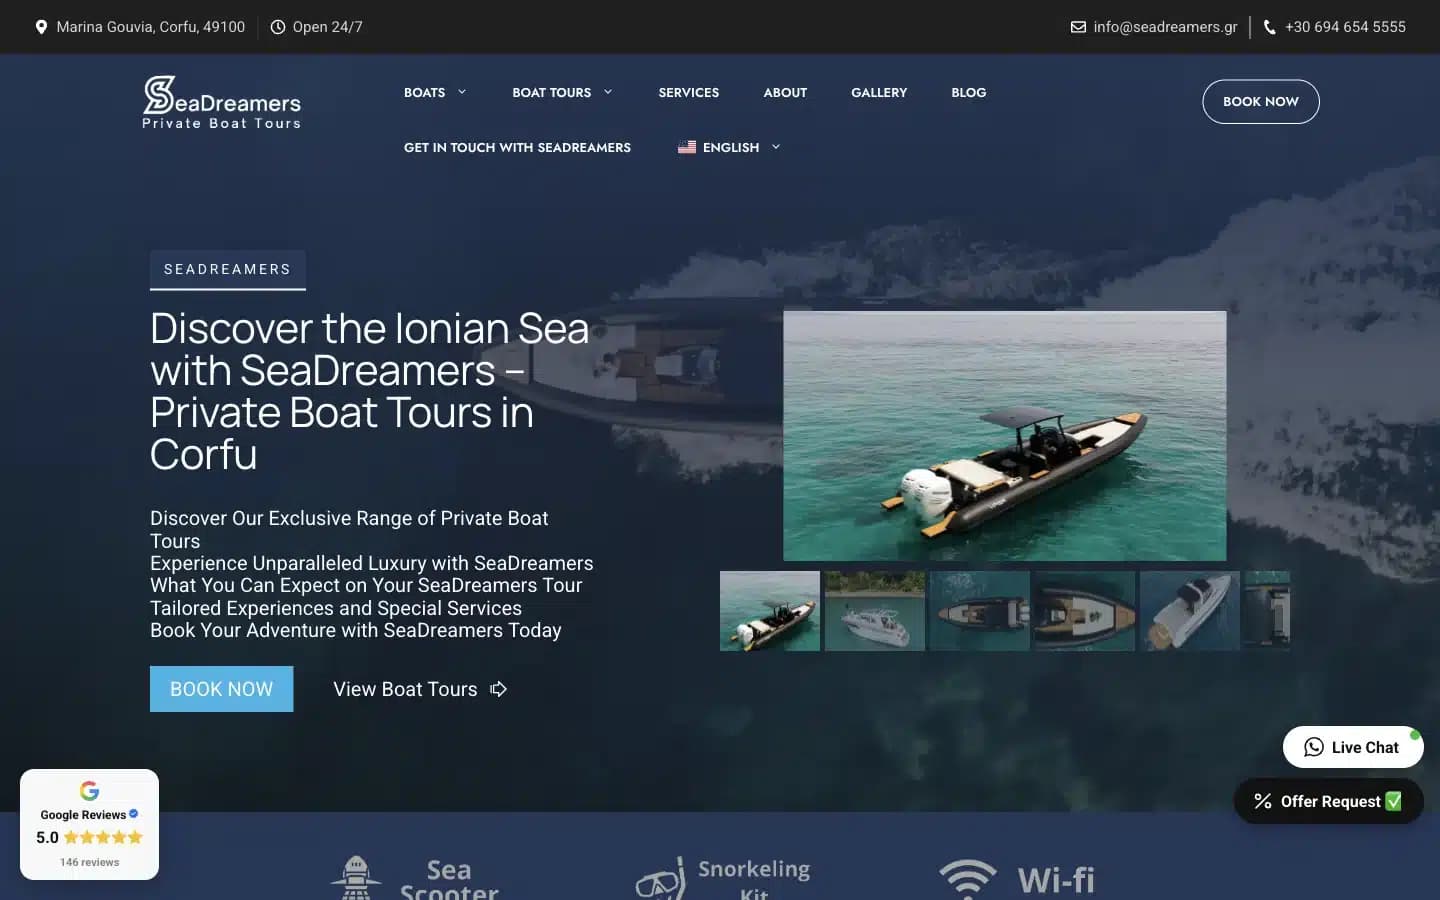Click the Wi-fi signal icon
1440x900 pixels.
click(968, 879)
